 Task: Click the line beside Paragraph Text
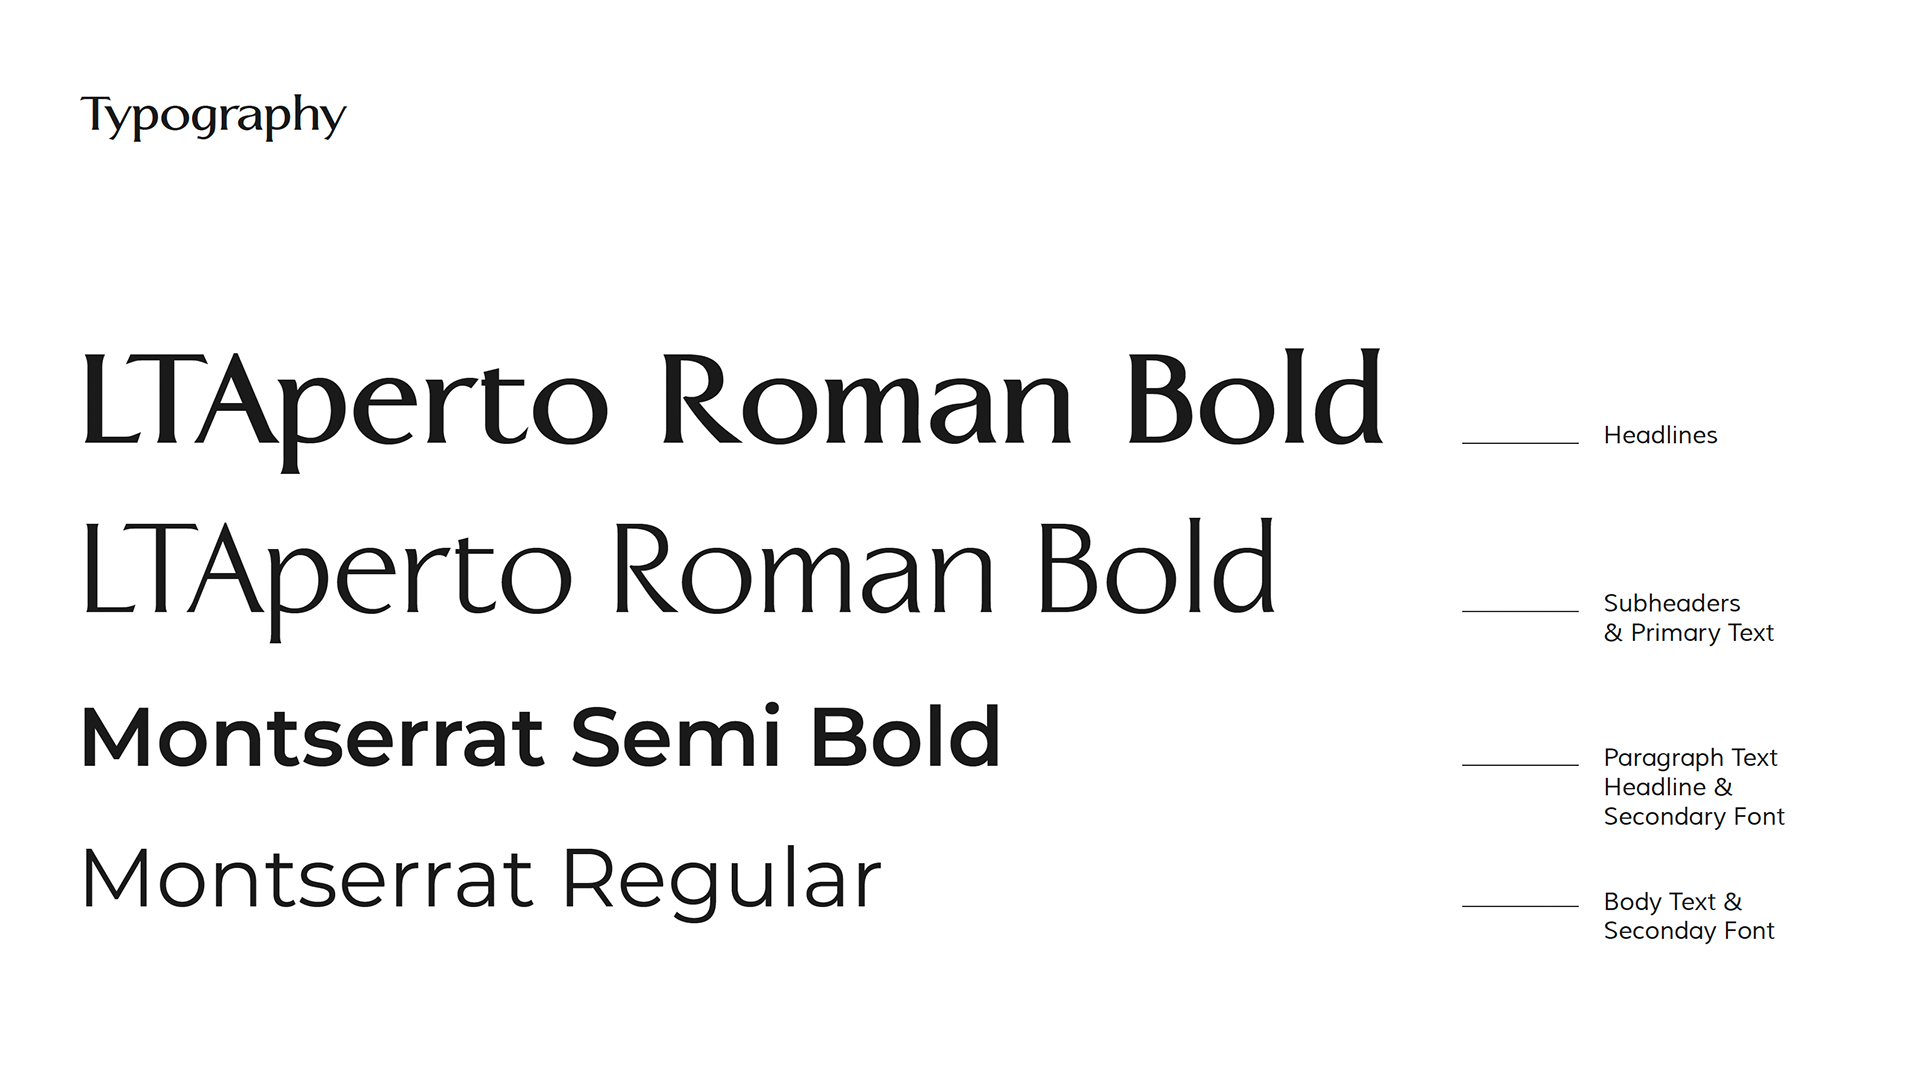[1520, 764]
